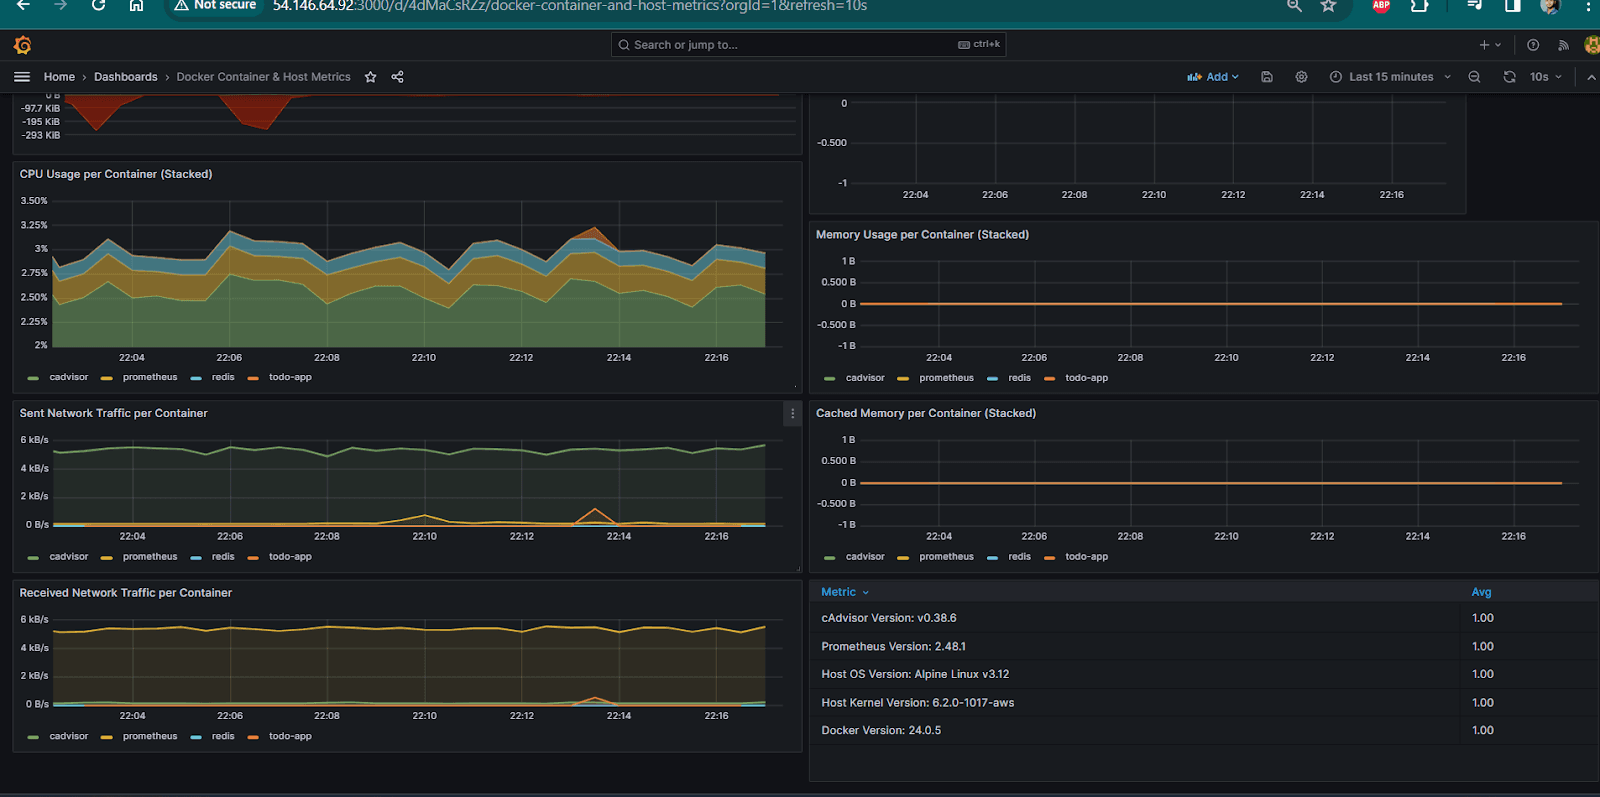Open Sent Network Traffic panel three-dot menu
The height and width of the screenshot is (797, 1600).
point(792,413)
